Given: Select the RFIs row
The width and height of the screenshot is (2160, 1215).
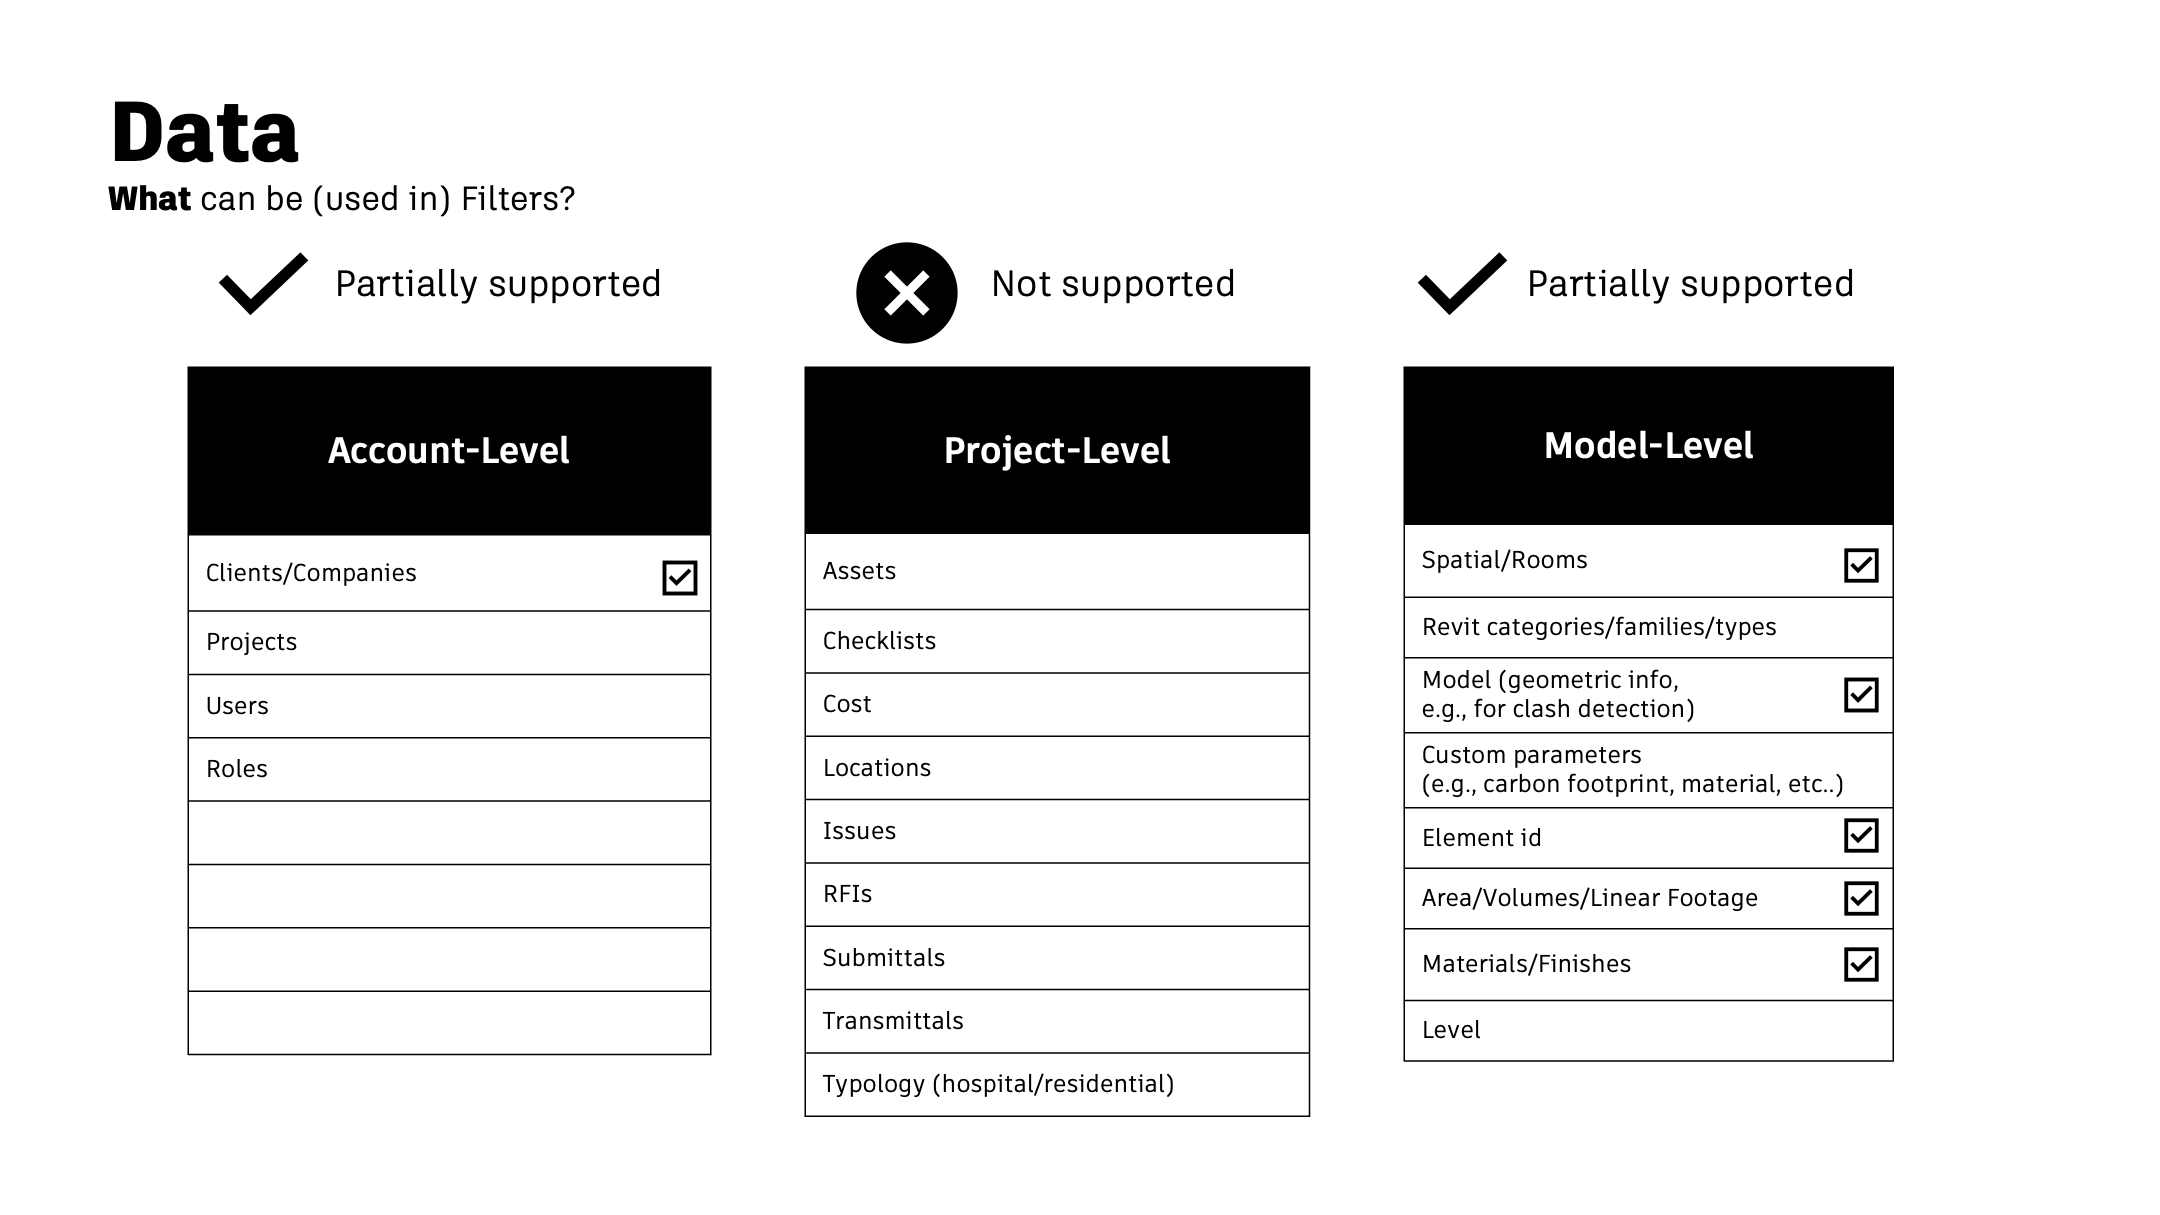Looking at the screenshot, I should click(x=1057, y=895).
